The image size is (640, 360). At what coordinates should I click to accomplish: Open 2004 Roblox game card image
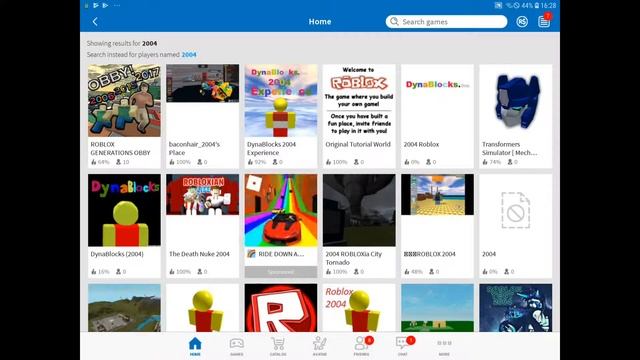(437, 100)
